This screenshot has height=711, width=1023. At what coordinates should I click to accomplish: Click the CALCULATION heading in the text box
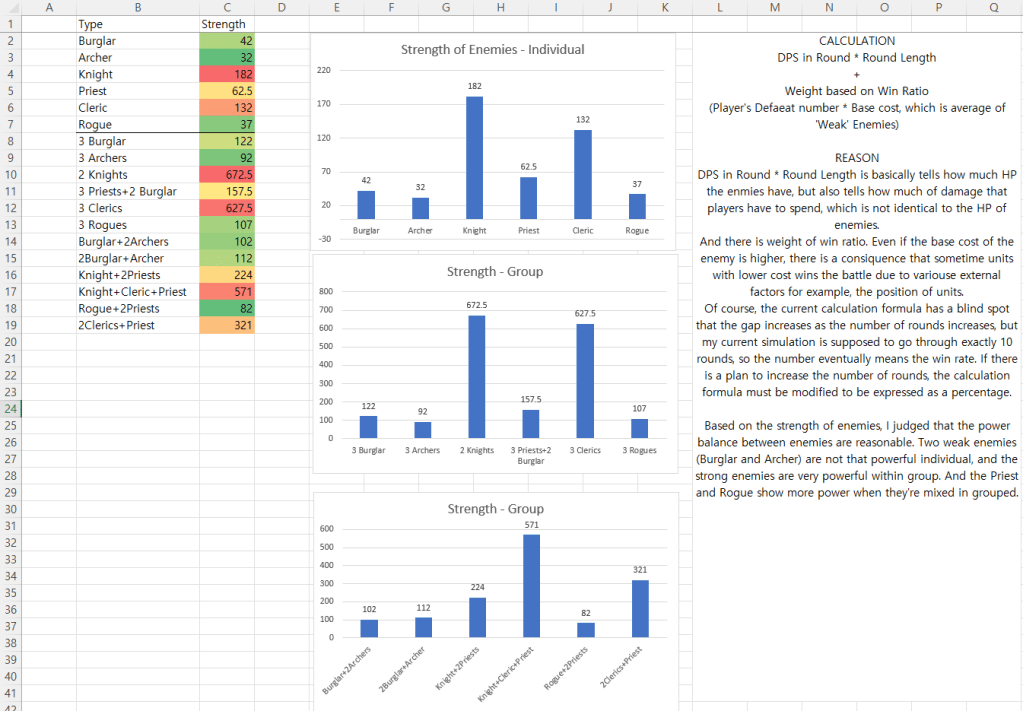(x=857, y=41)
